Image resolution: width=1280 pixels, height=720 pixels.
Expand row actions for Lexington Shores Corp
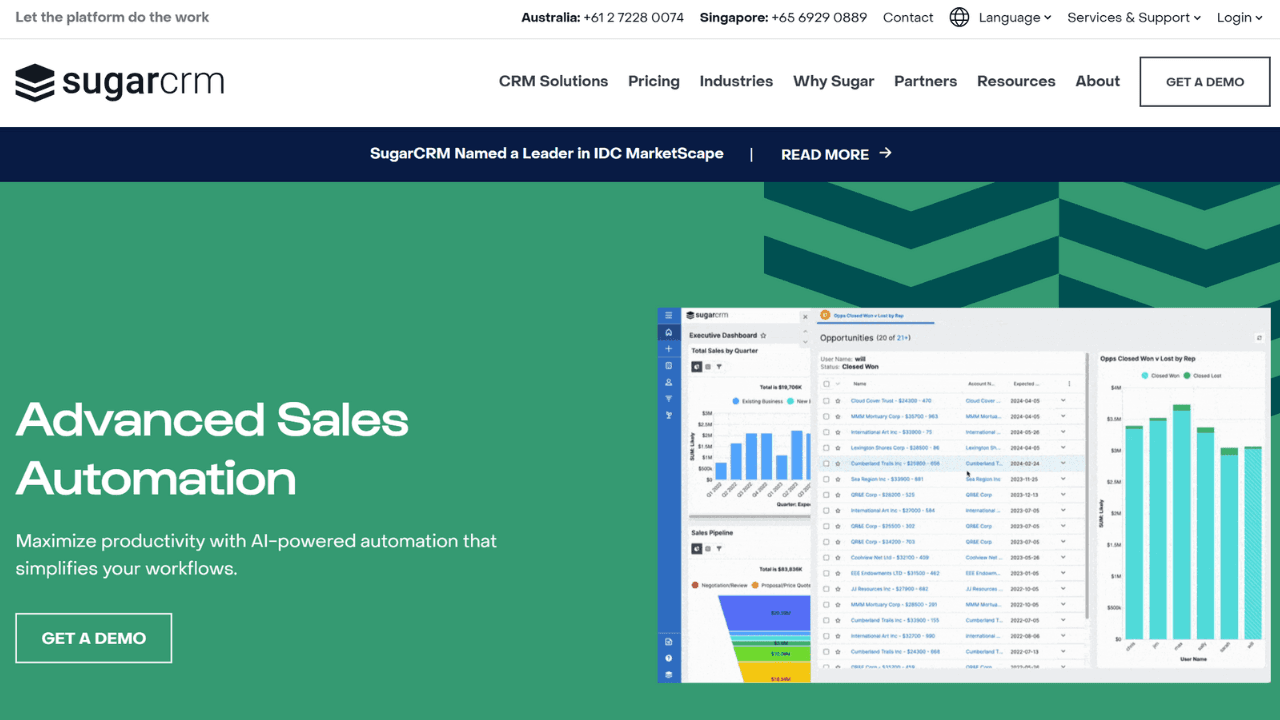pos(1063,448)
